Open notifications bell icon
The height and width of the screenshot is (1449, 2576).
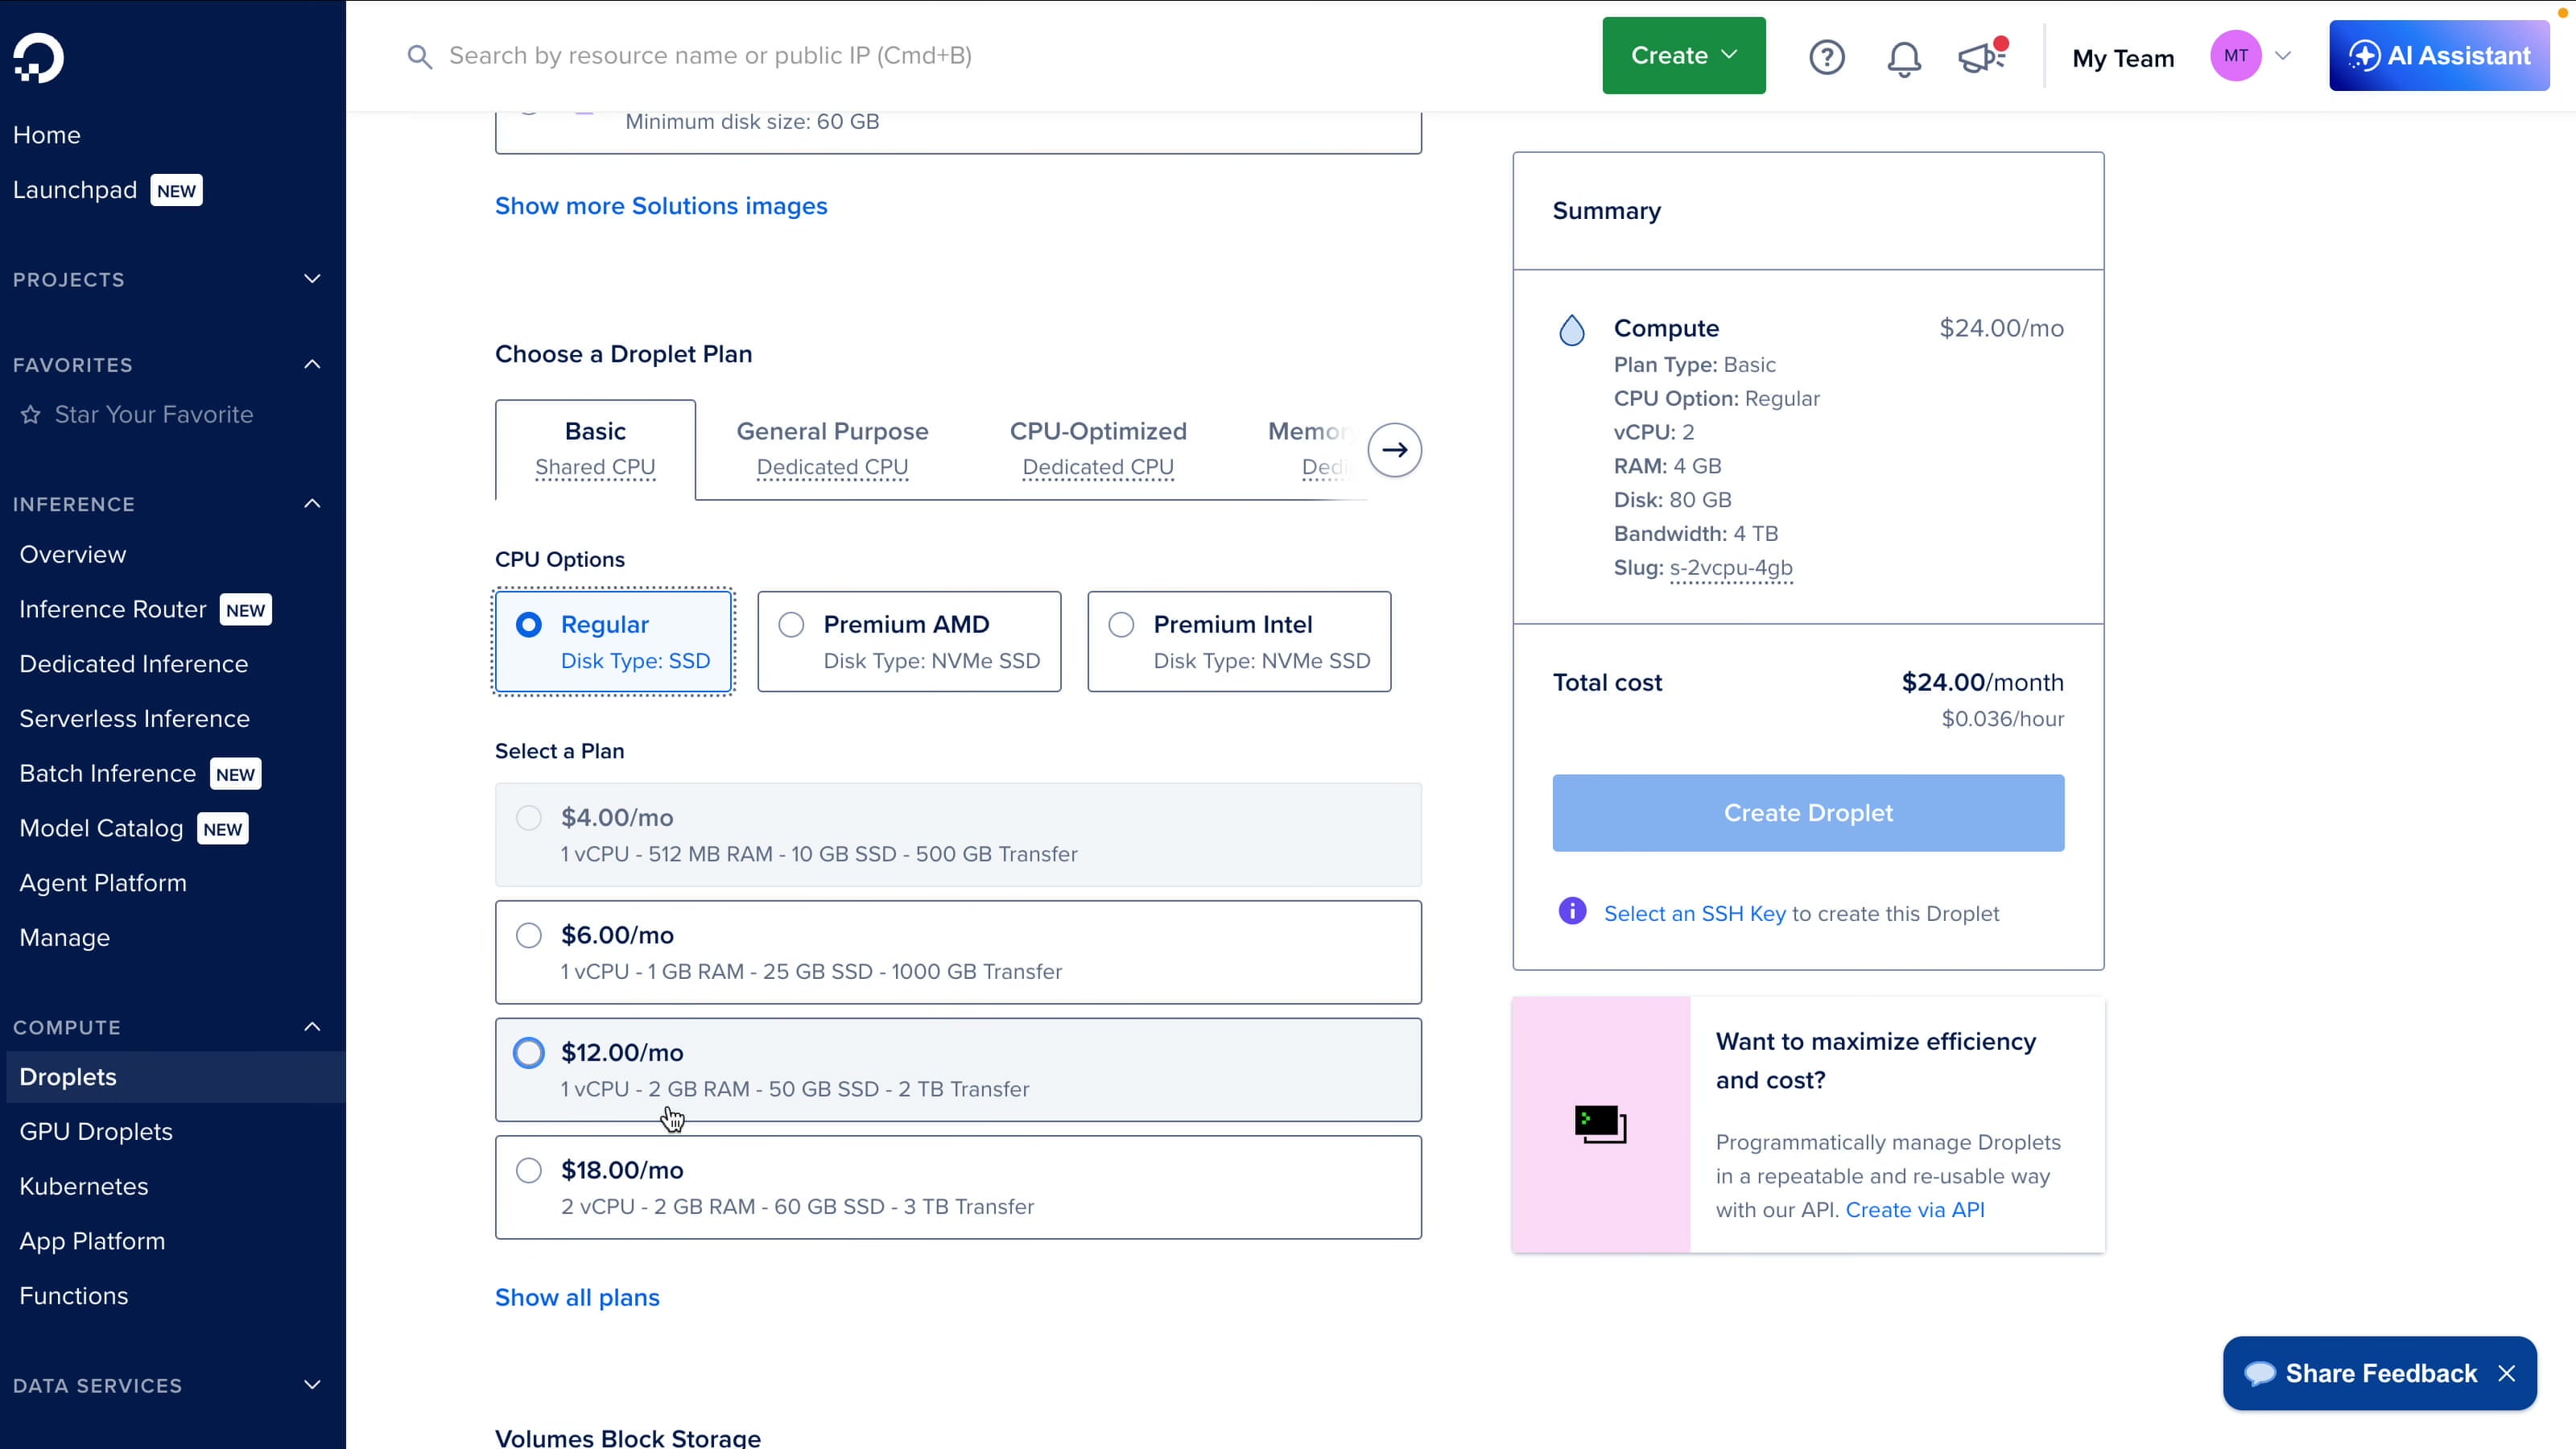pos(1904,58)
